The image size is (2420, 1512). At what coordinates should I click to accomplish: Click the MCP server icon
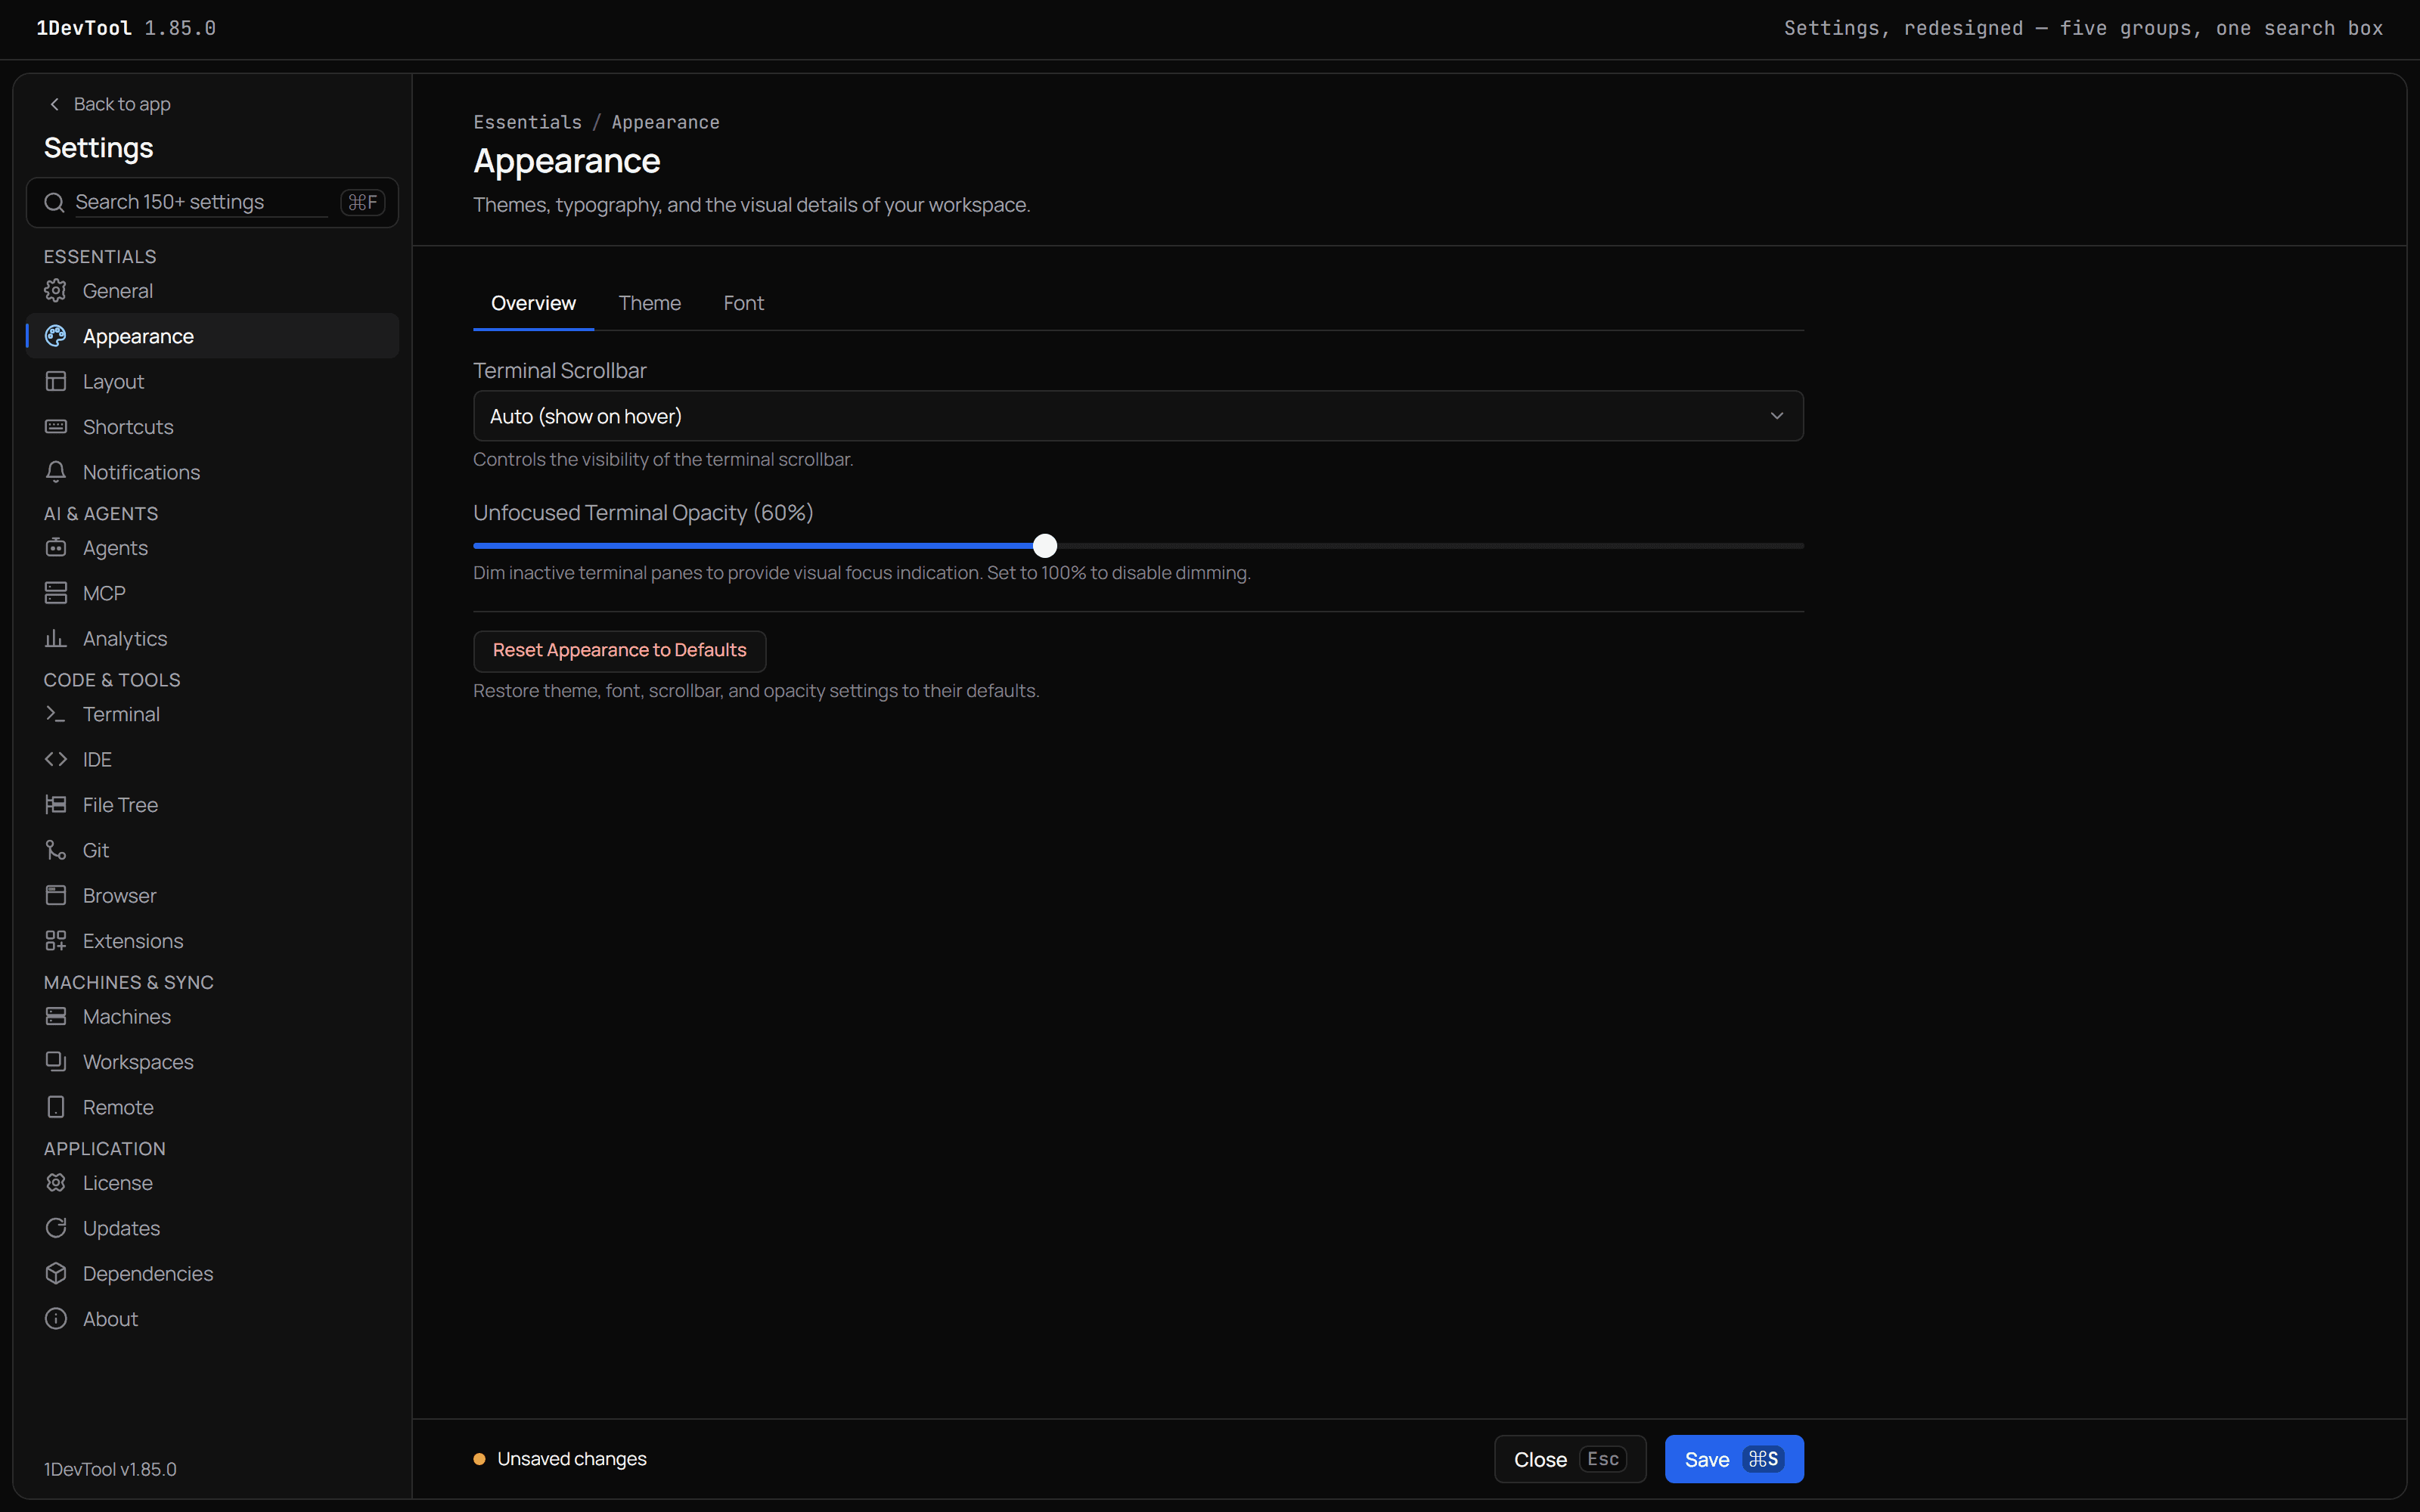click(x=56, y=593)
